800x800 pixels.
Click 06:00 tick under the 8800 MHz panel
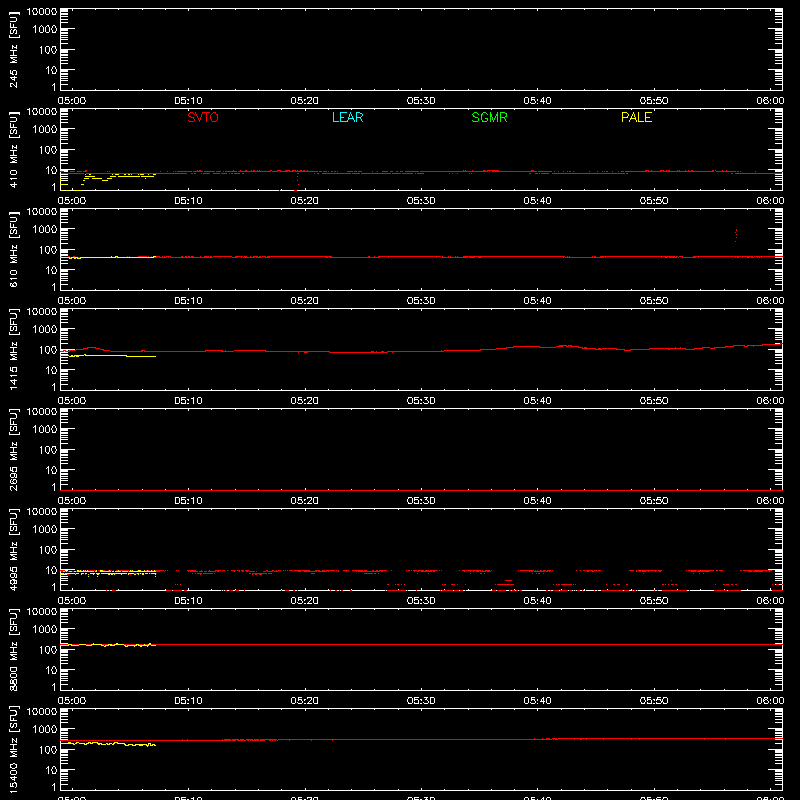click(770, 701)
